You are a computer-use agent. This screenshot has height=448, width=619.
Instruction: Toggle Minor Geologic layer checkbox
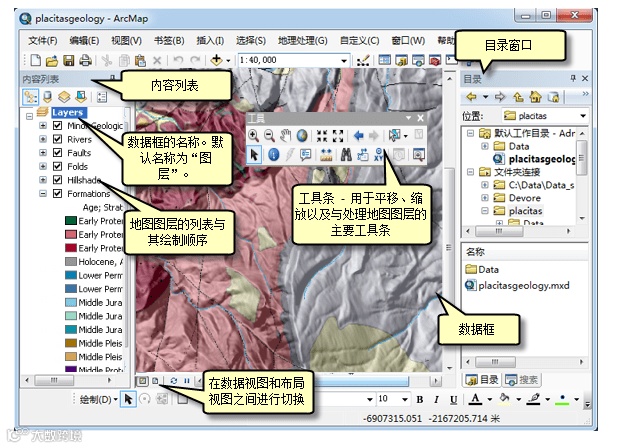(58, 126)
